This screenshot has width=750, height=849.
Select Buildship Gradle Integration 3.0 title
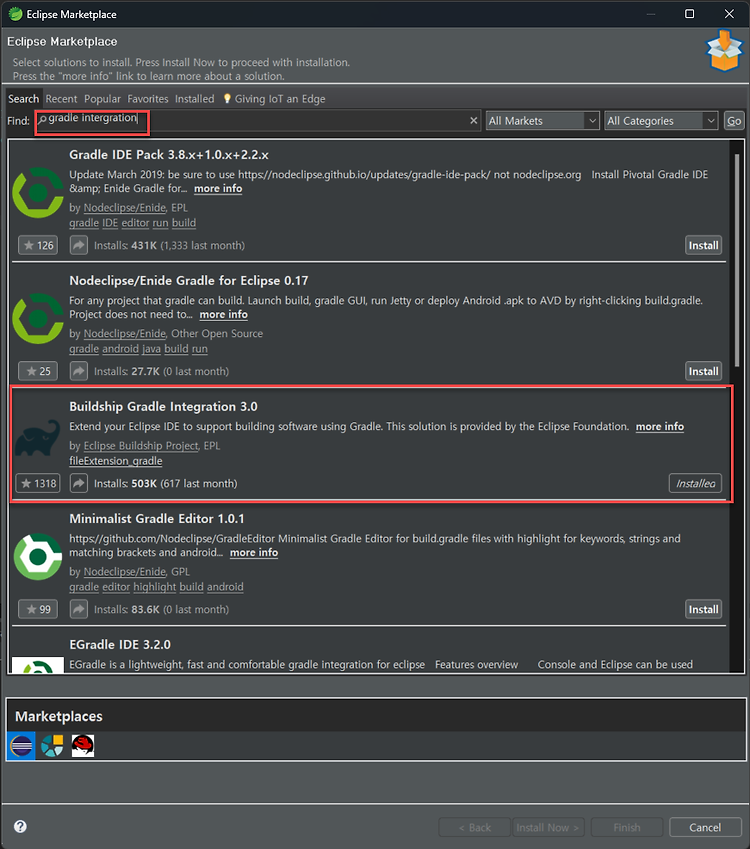click(x=164, y=407)
